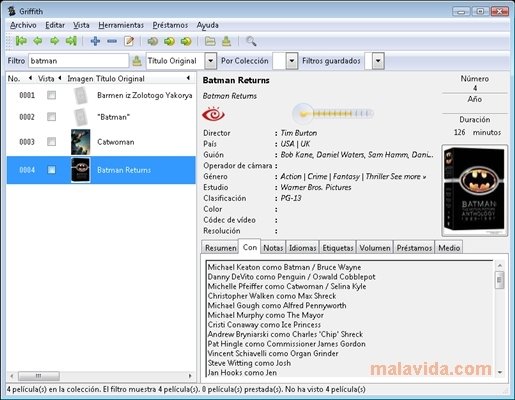Screen dimensions: 515x400
Task: Open the folder icon in toolbar
Action: coord(210,41)
